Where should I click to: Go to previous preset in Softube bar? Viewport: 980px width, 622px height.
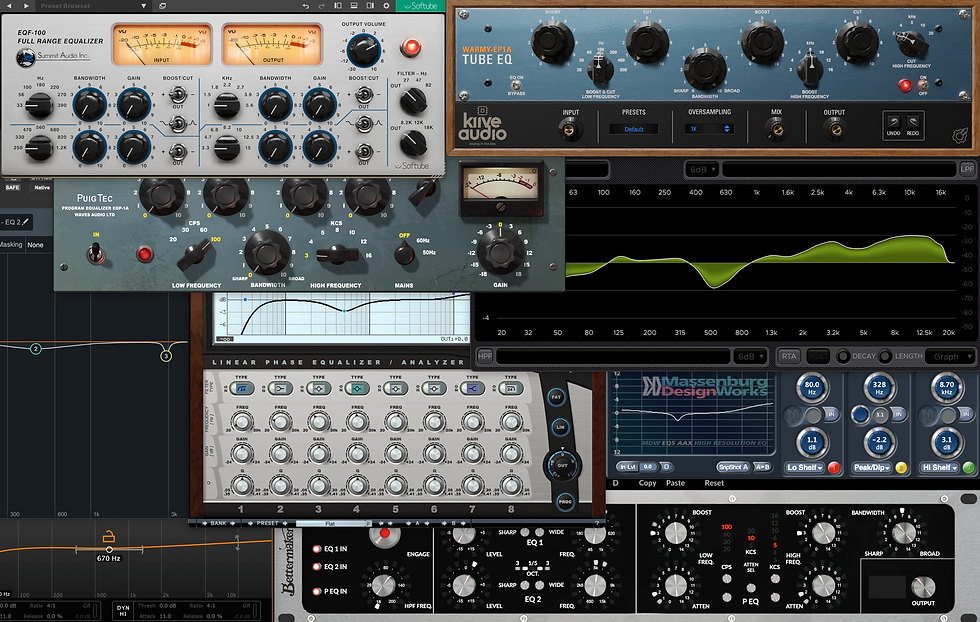pyautogui.click(x=9, y=6)
